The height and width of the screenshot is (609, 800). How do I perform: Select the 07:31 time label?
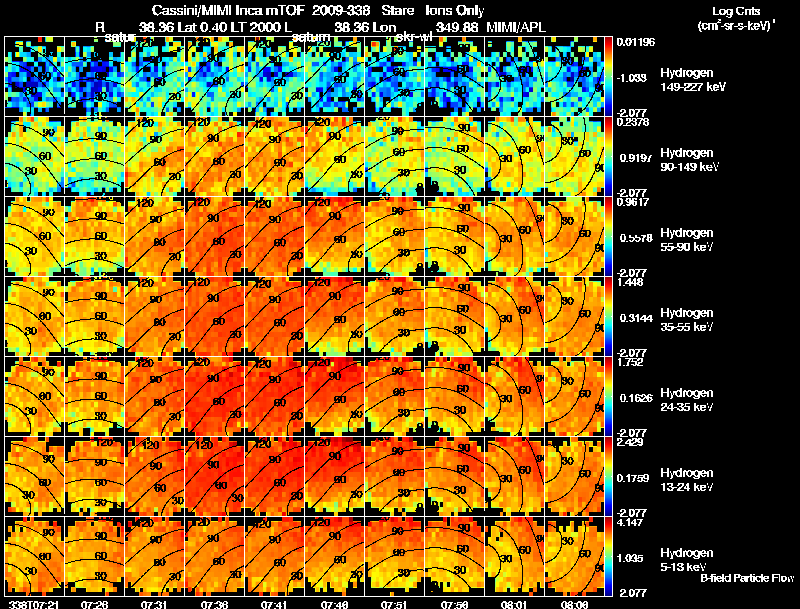click(x=154, y=604)
